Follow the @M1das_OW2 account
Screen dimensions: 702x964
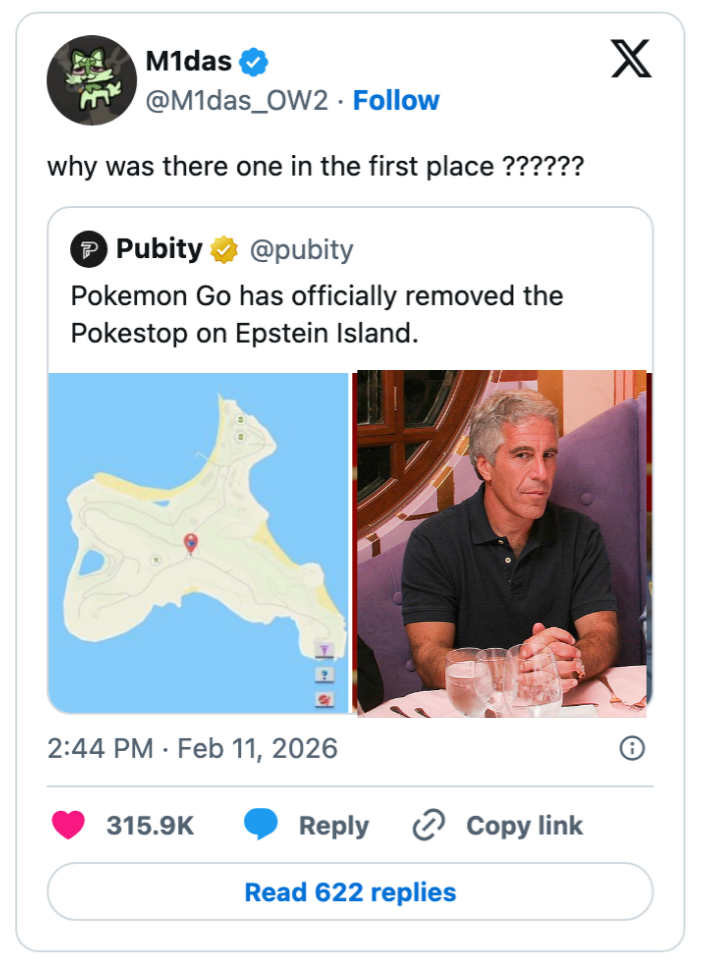pyautogui.click(x=396, y=100)
